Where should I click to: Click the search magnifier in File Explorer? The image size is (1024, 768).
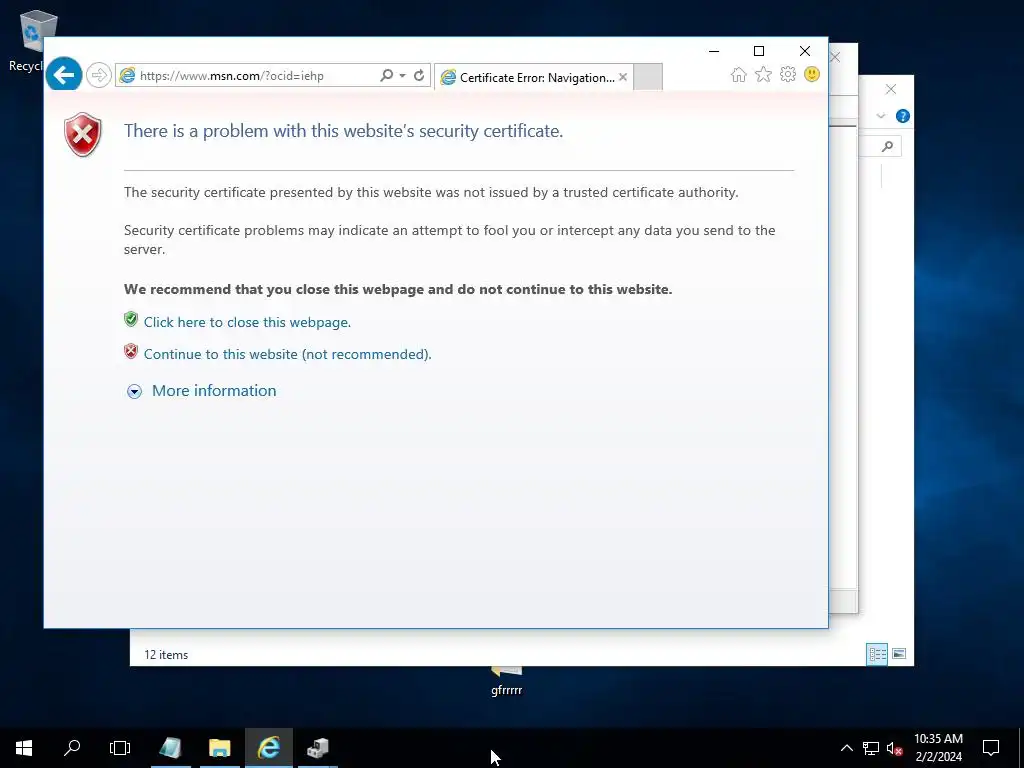coord(887,146)
